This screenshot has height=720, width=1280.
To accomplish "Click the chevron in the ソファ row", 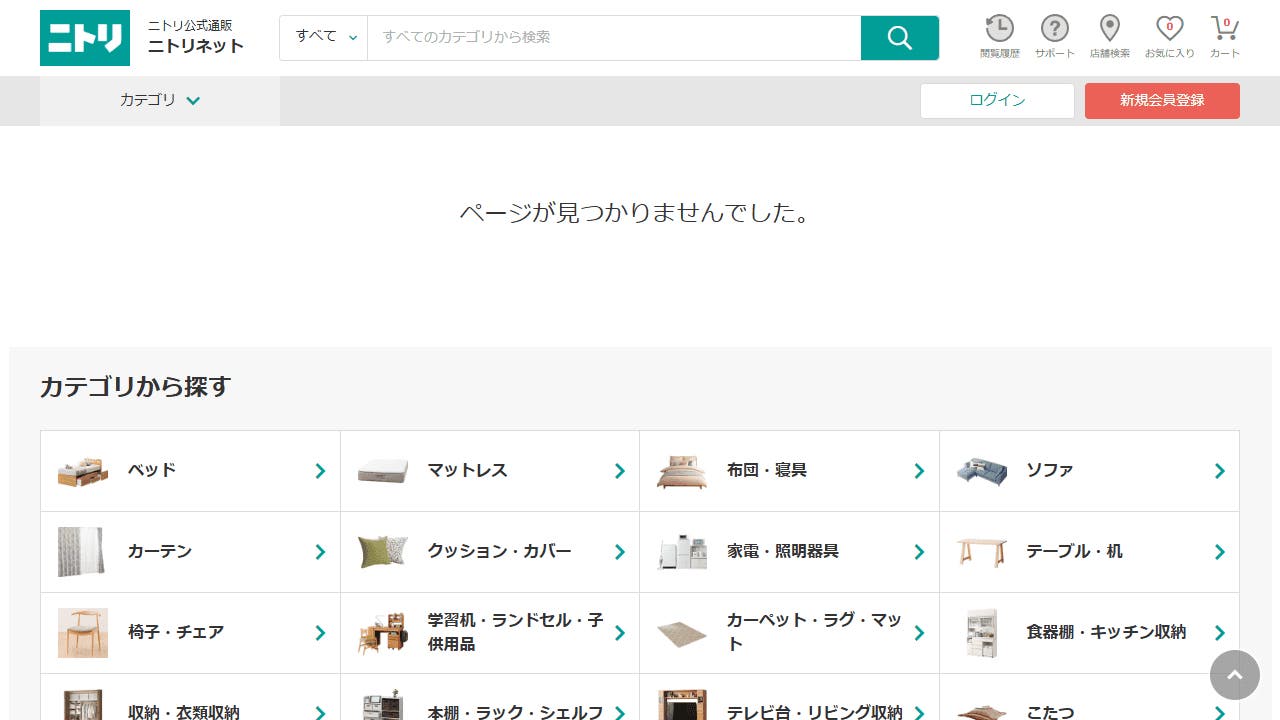I will (x=1219, y=471).
